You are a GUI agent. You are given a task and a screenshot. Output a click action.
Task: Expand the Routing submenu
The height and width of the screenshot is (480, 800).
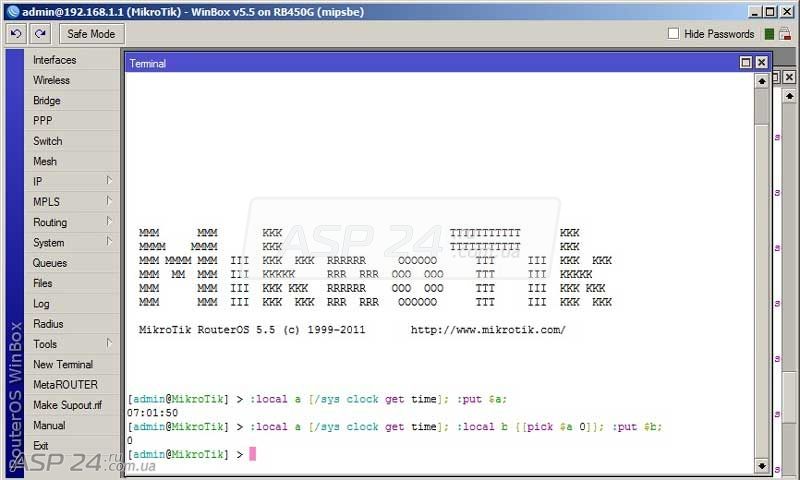tap(70, 222)
